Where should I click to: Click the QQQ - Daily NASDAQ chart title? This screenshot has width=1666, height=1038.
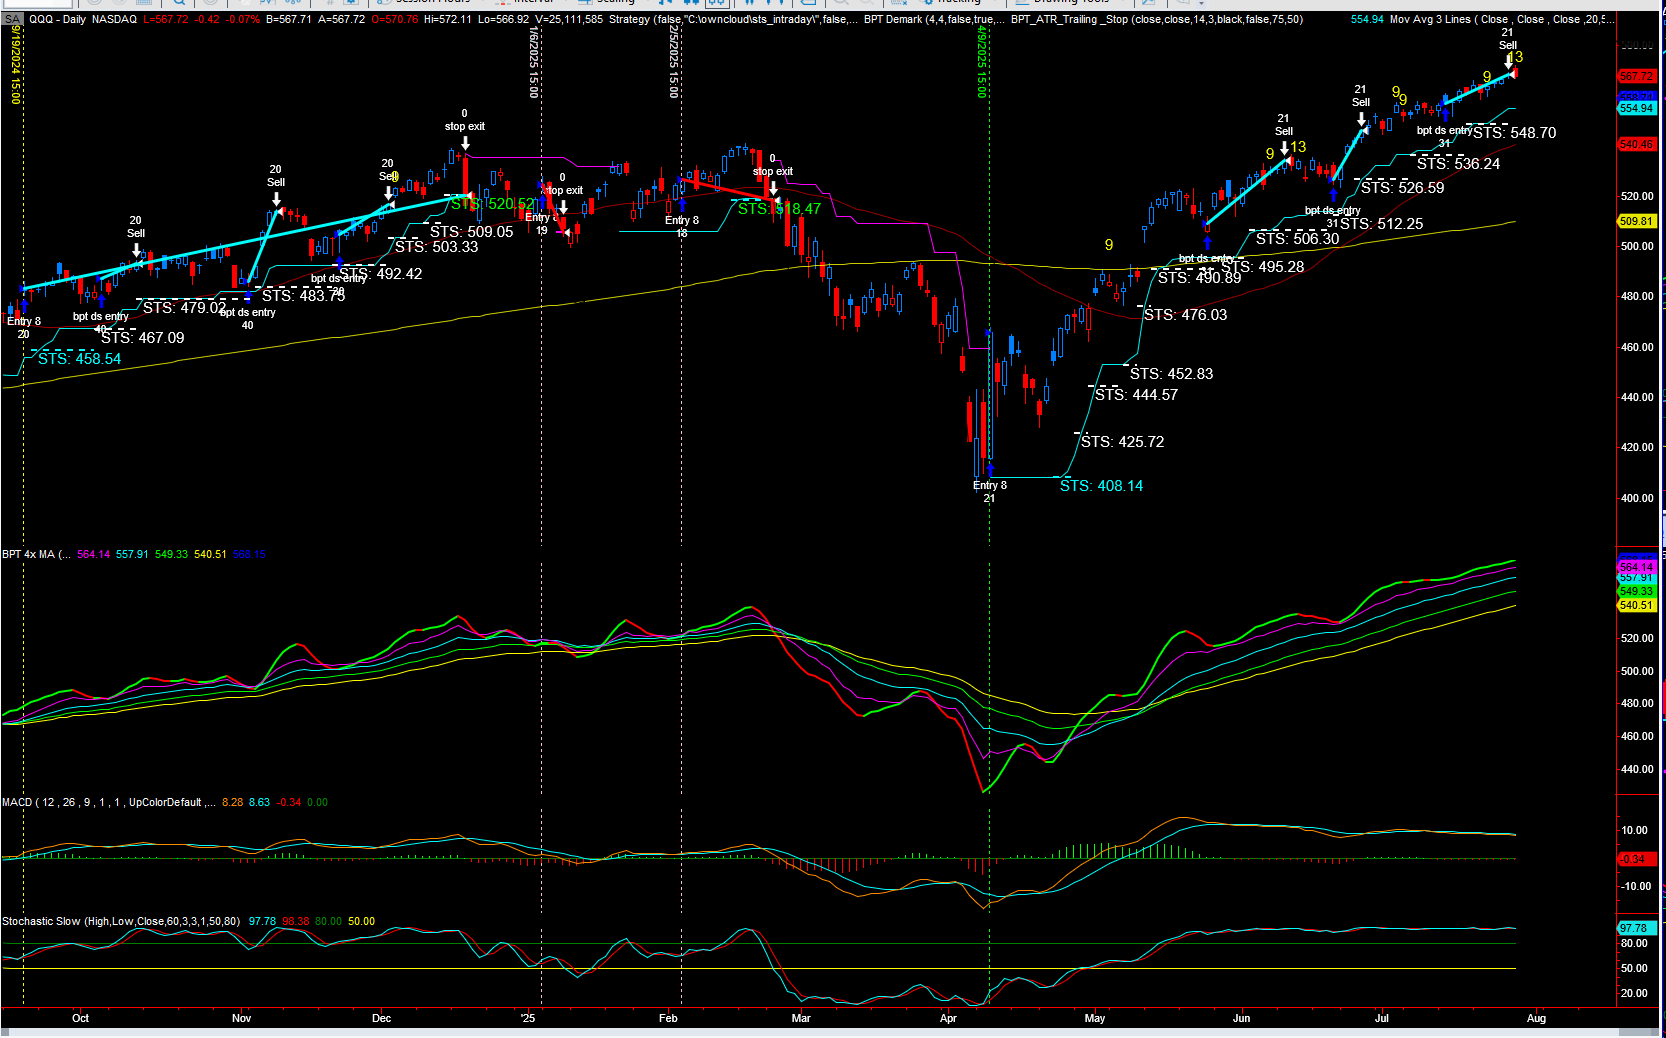82,19
